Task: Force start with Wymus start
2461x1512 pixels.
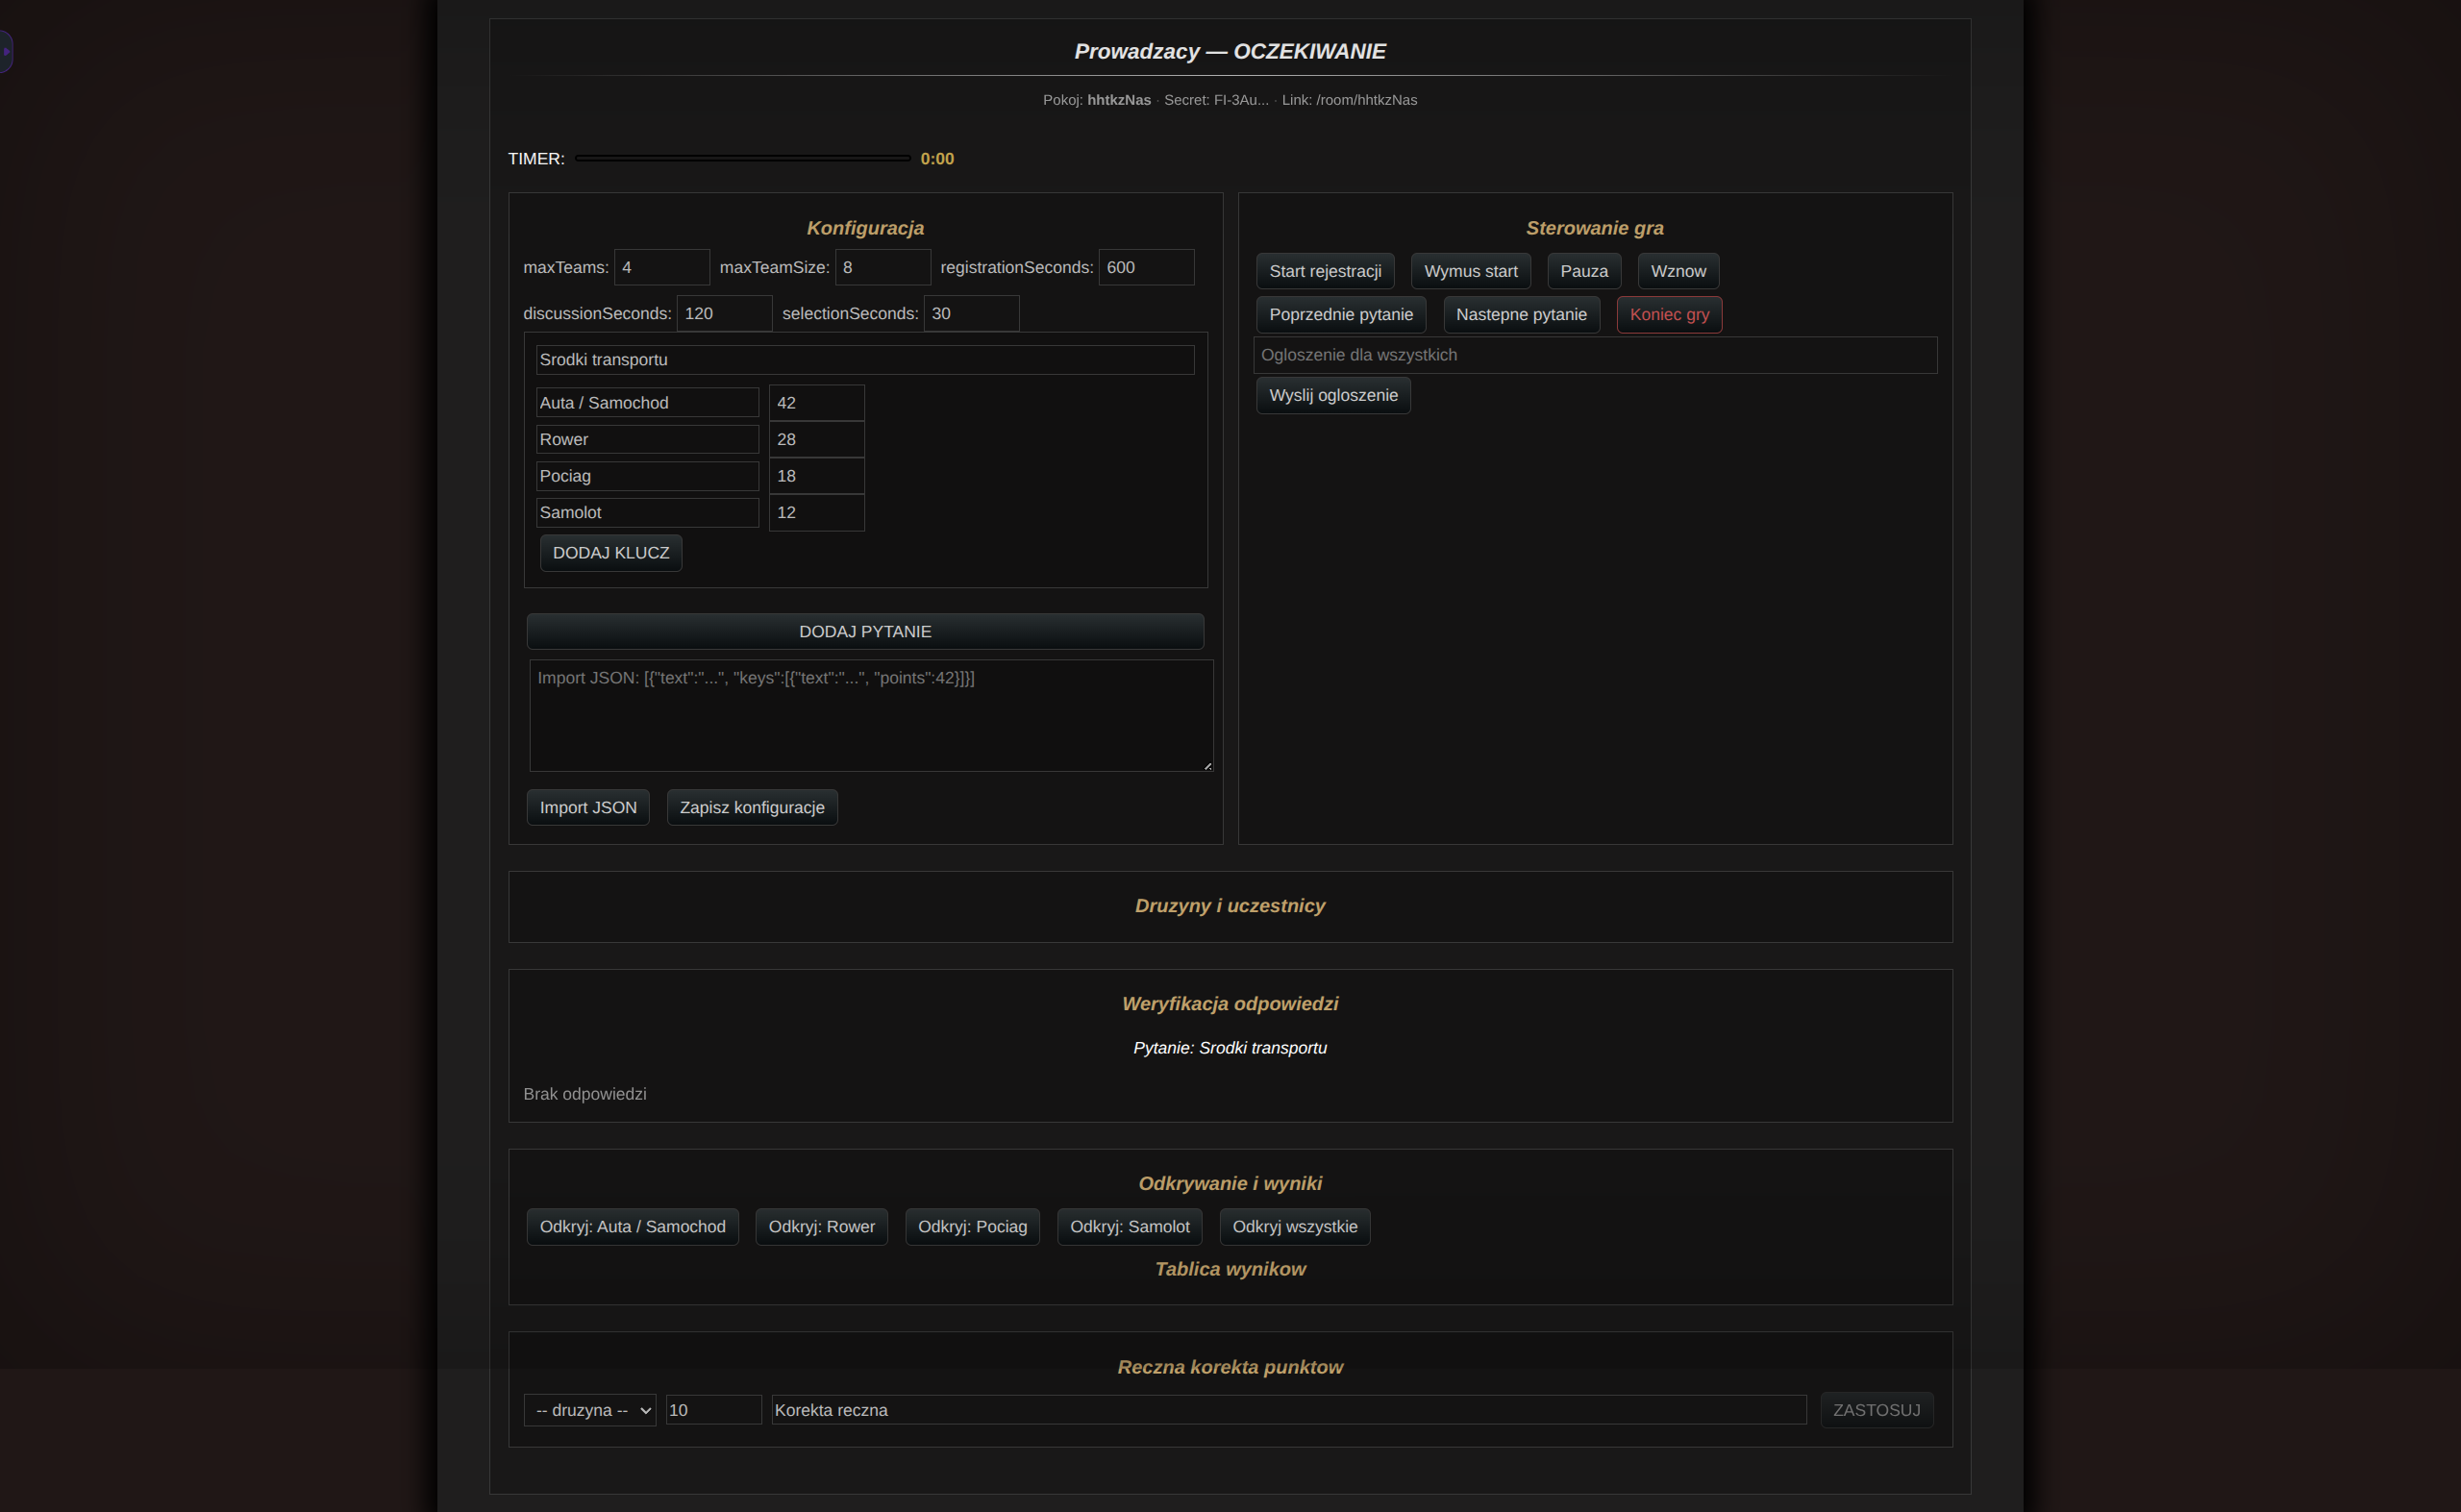Action: click(1470, 271)
